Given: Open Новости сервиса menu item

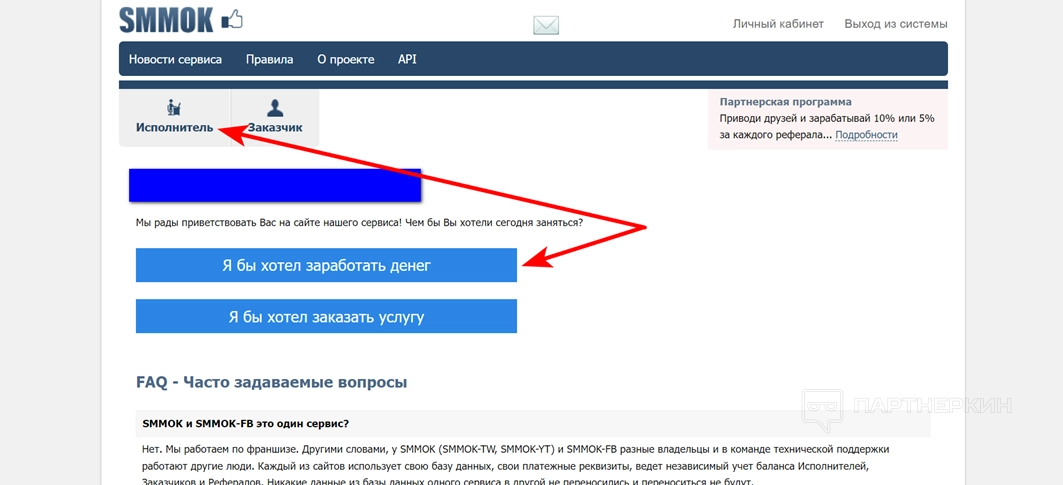Looking at the screenshot, I should click(x=176, y=59).
